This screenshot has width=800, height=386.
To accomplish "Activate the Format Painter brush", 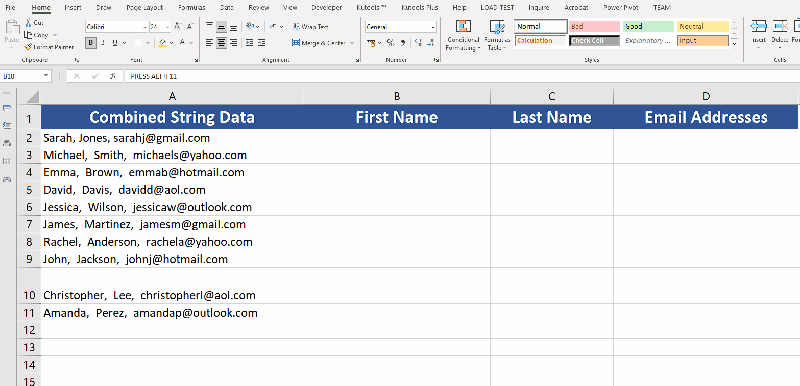I will click(29, 47).
